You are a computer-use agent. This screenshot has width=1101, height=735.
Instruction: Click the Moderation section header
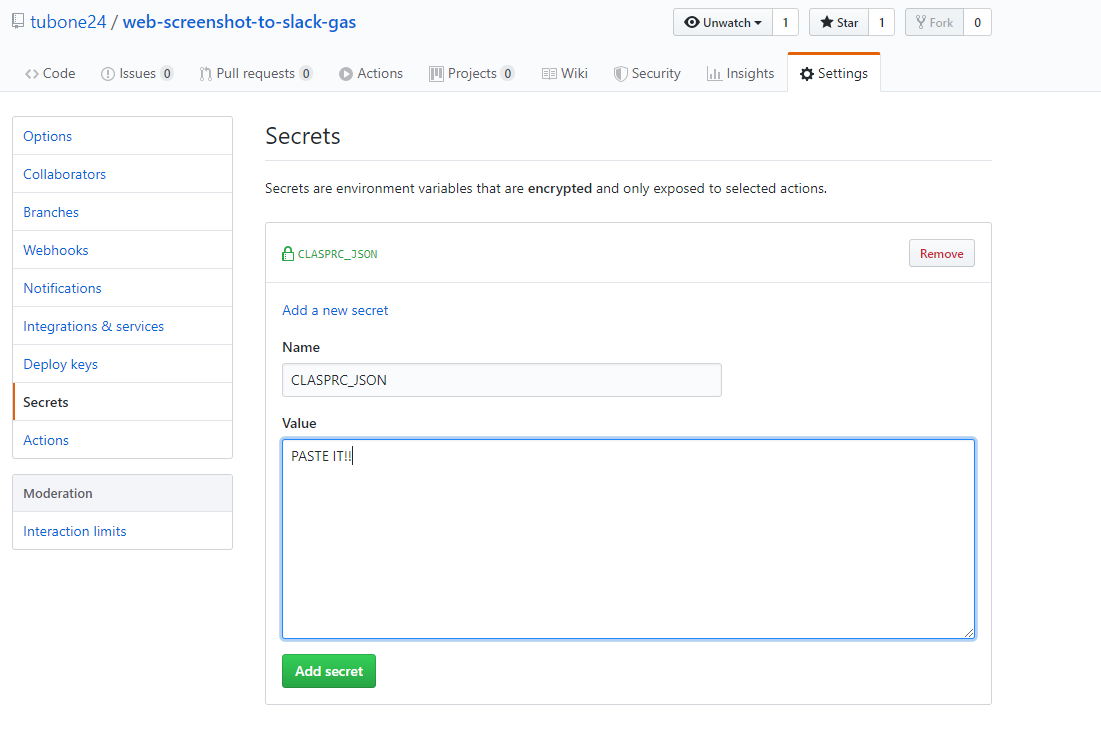pyautogui.click(x=122, y=493)
